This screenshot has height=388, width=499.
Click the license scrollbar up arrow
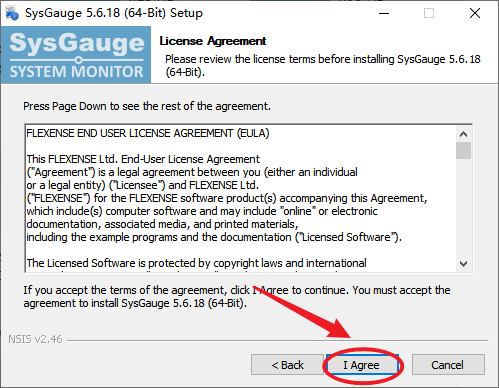coord(463,134)
